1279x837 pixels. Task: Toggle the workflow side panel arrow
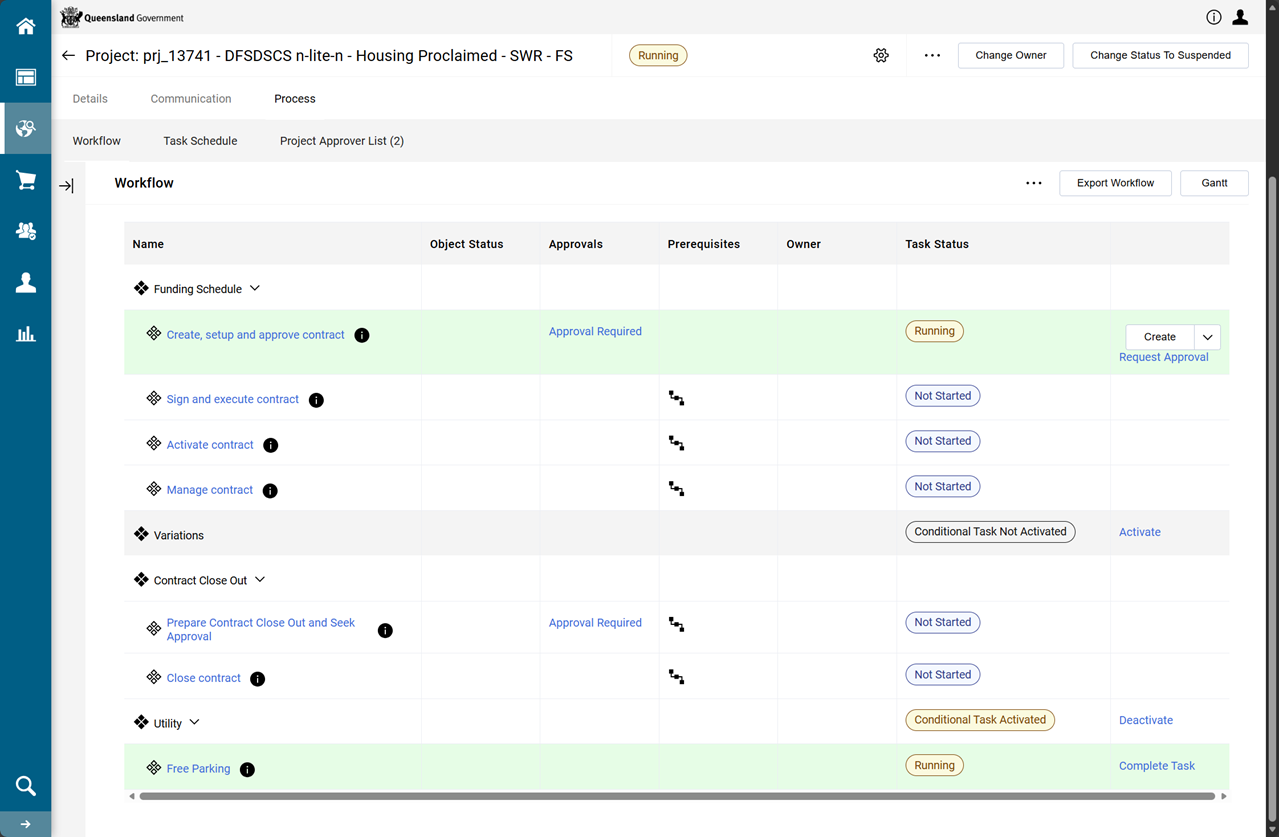tap(66, 186)
